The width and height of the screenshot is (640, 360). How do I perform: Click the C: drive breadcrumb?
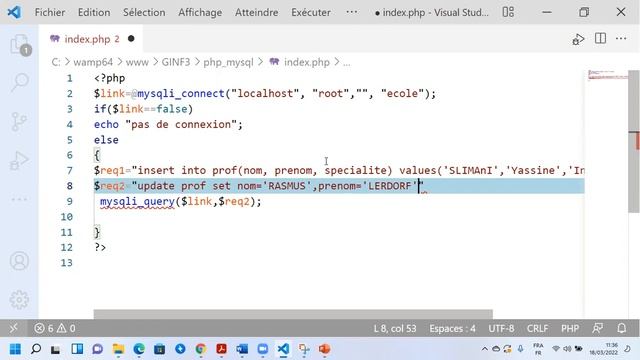point(56,62)
